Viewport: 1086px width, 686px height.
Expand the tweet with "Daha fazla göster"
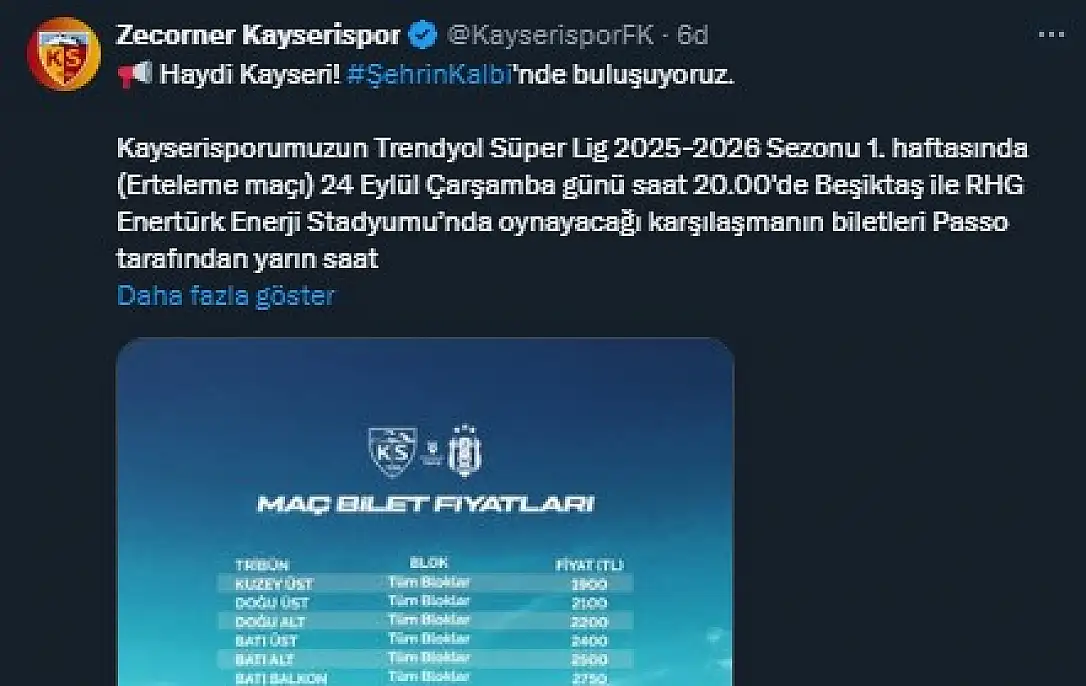pyautogui.click(x=226, y=295)
